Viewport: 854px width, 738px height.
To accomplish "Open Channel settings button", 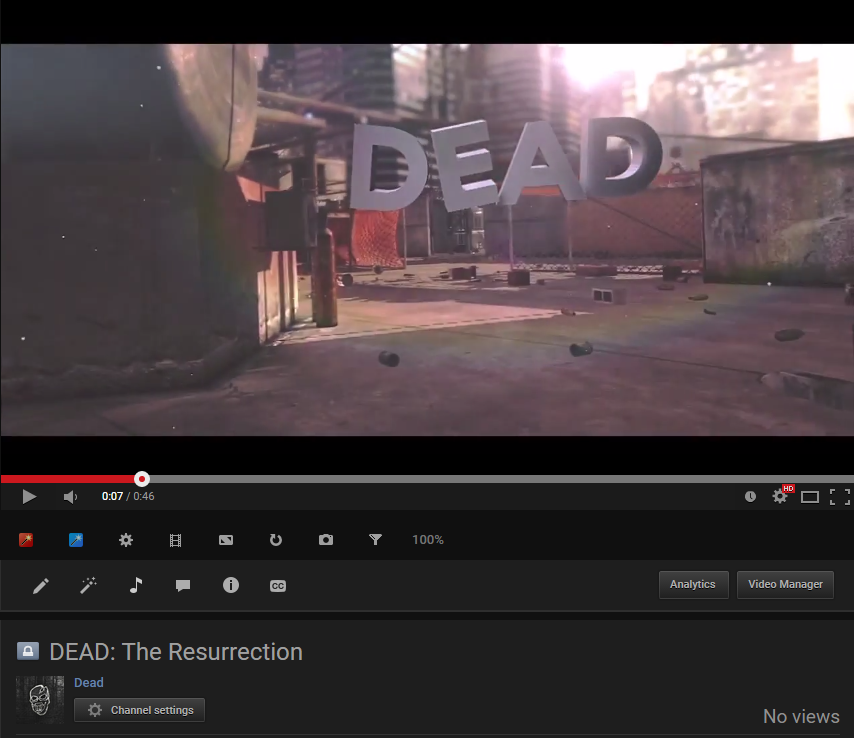I will 139,710.
